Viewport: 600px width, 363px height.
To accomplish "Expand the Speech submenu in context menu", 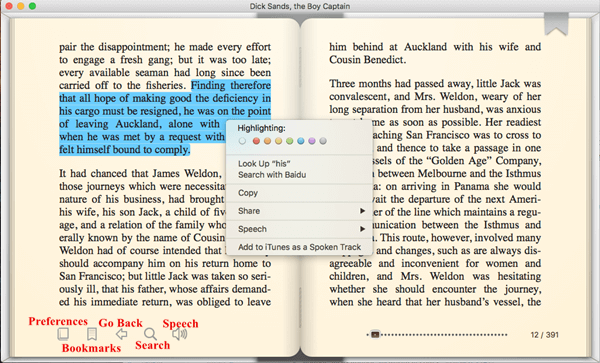I will tap(299, 229).
